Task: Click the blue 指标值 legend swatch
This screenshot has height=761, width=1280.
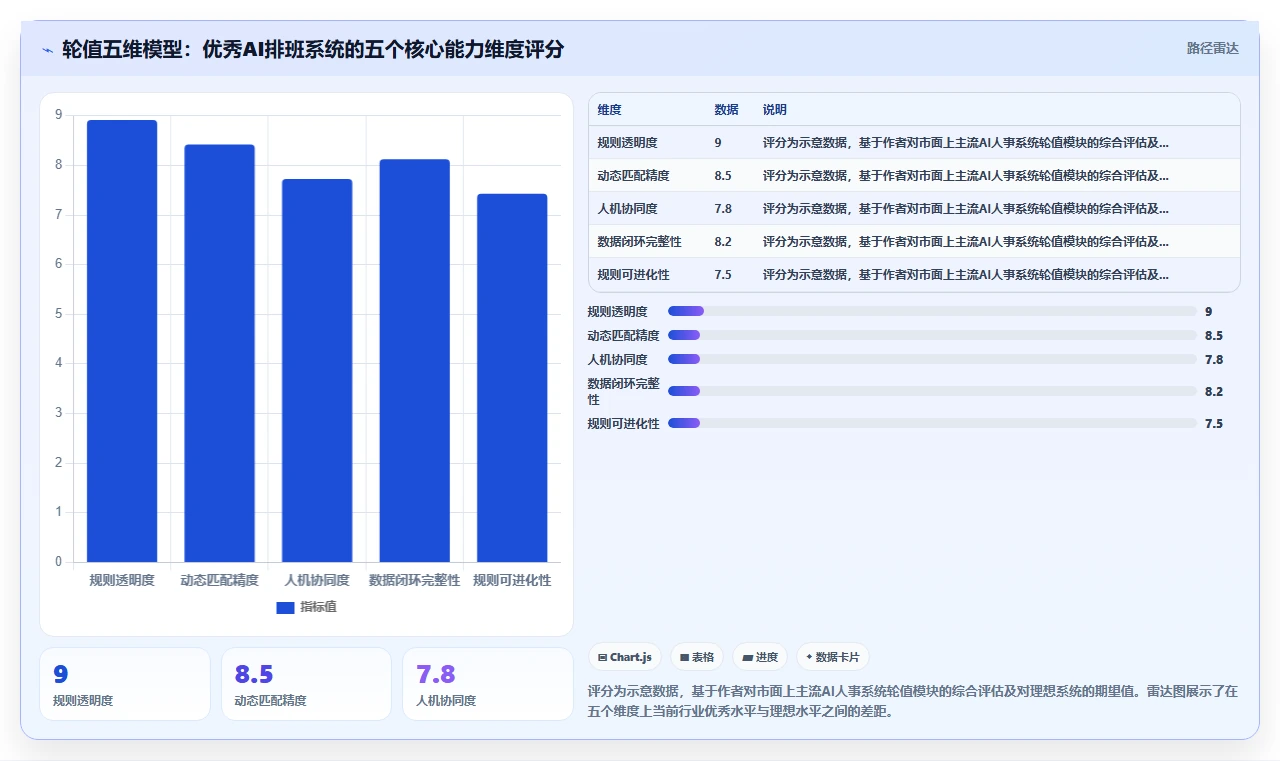Action: 285,607
